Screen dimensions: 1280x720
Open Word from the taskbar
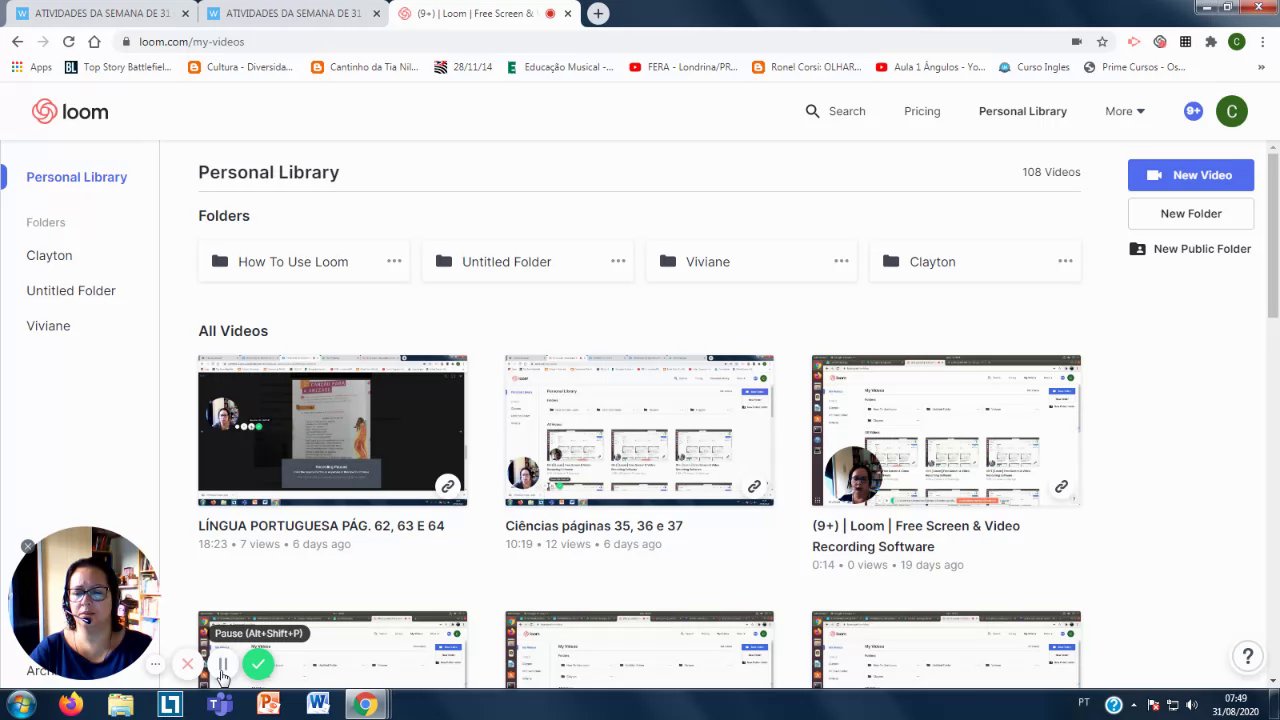click(318, 704)
